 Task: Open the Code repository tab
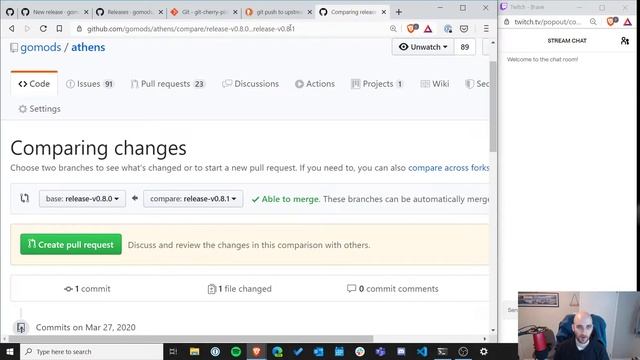tap(34, 84)
